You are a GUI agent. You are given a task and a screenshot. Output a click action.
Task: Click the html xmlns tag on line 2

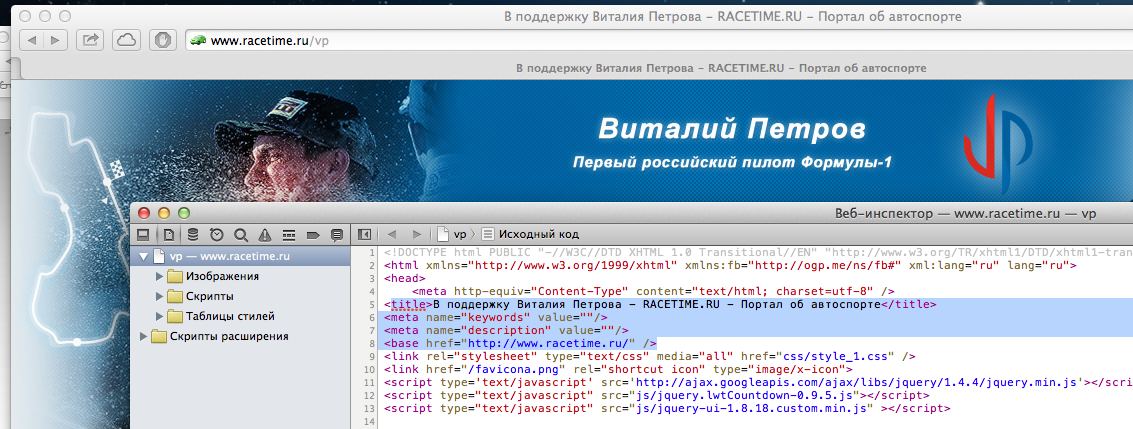730,266
